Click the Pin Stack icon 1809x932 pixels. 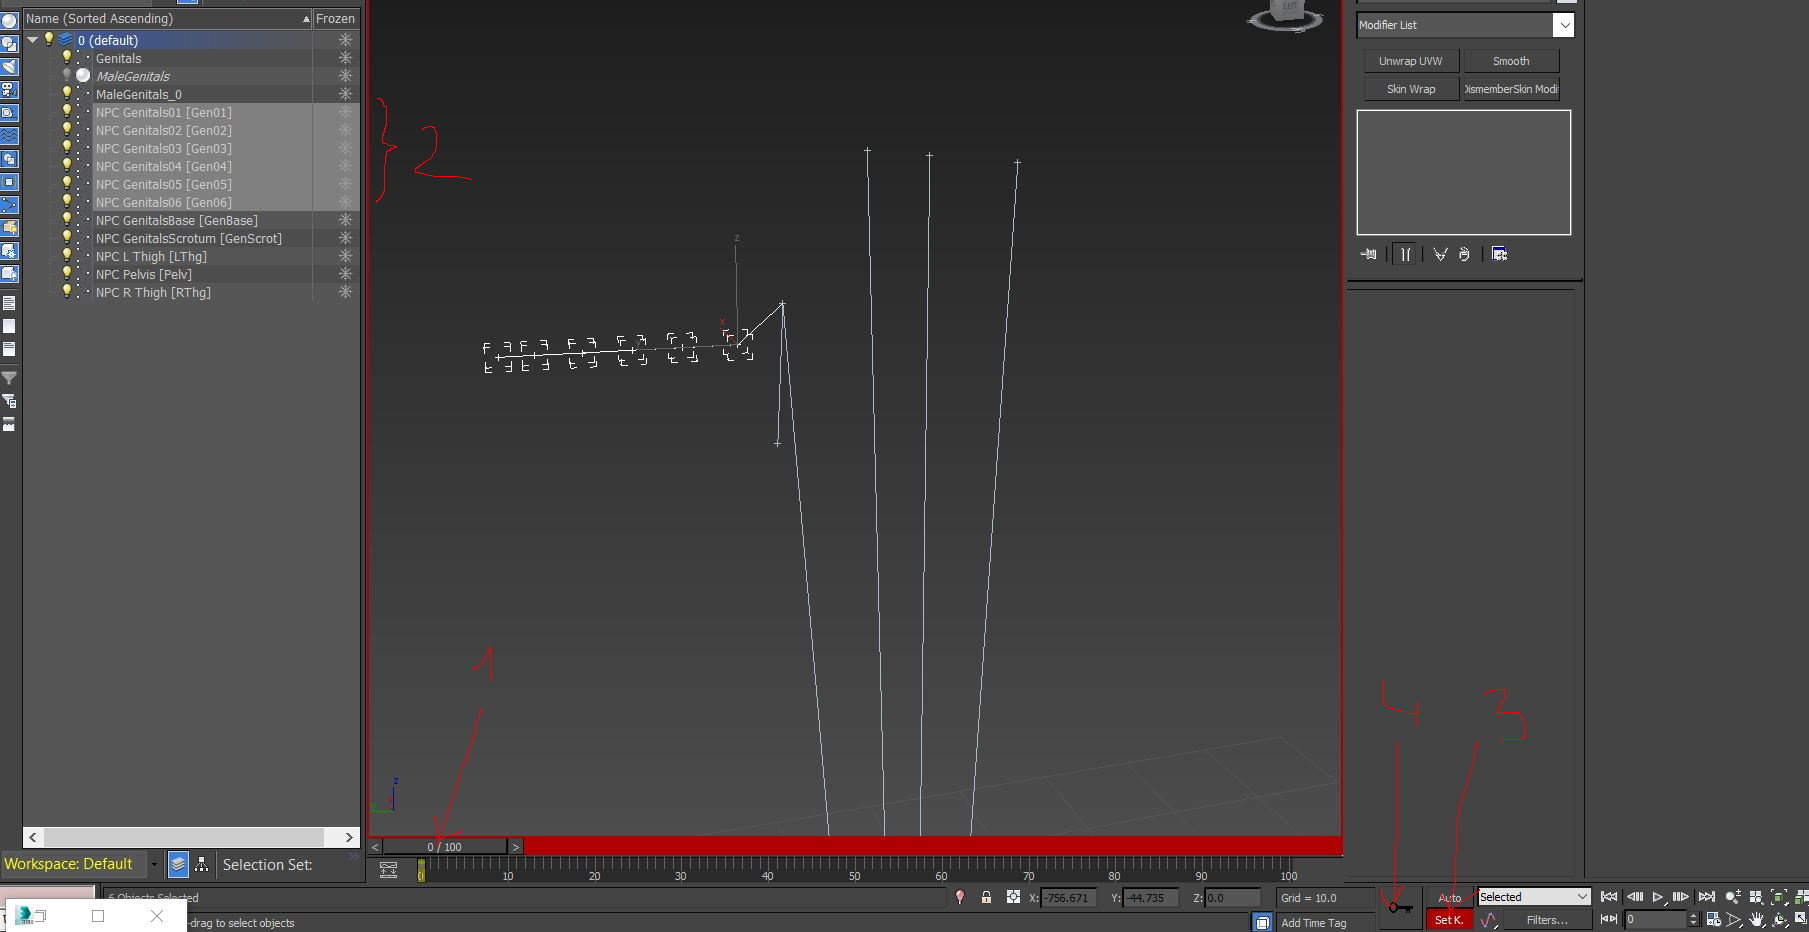[x=1368, y=254]
